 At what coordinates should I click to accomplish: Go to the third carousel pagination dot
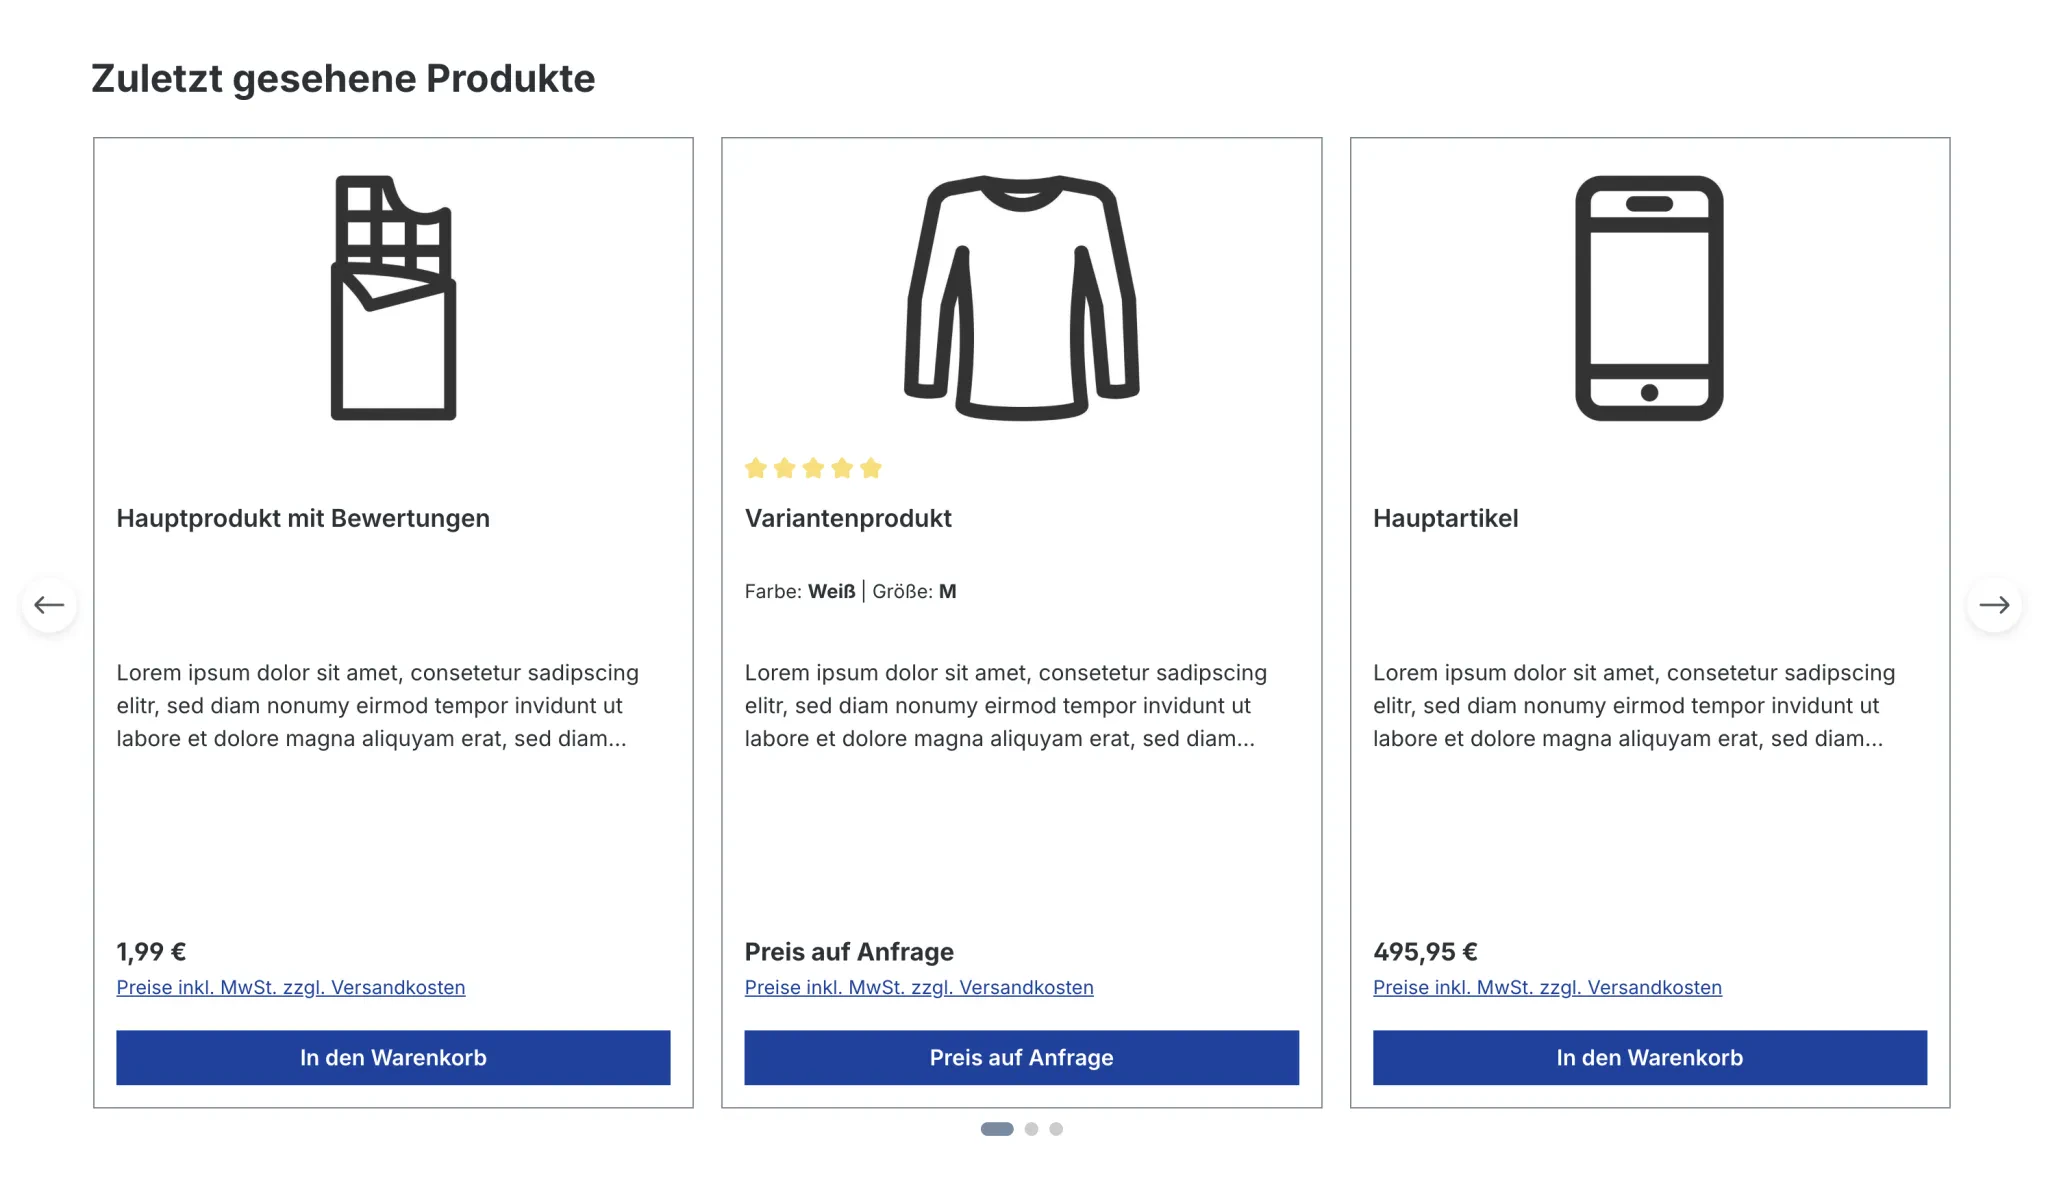1056,1129
